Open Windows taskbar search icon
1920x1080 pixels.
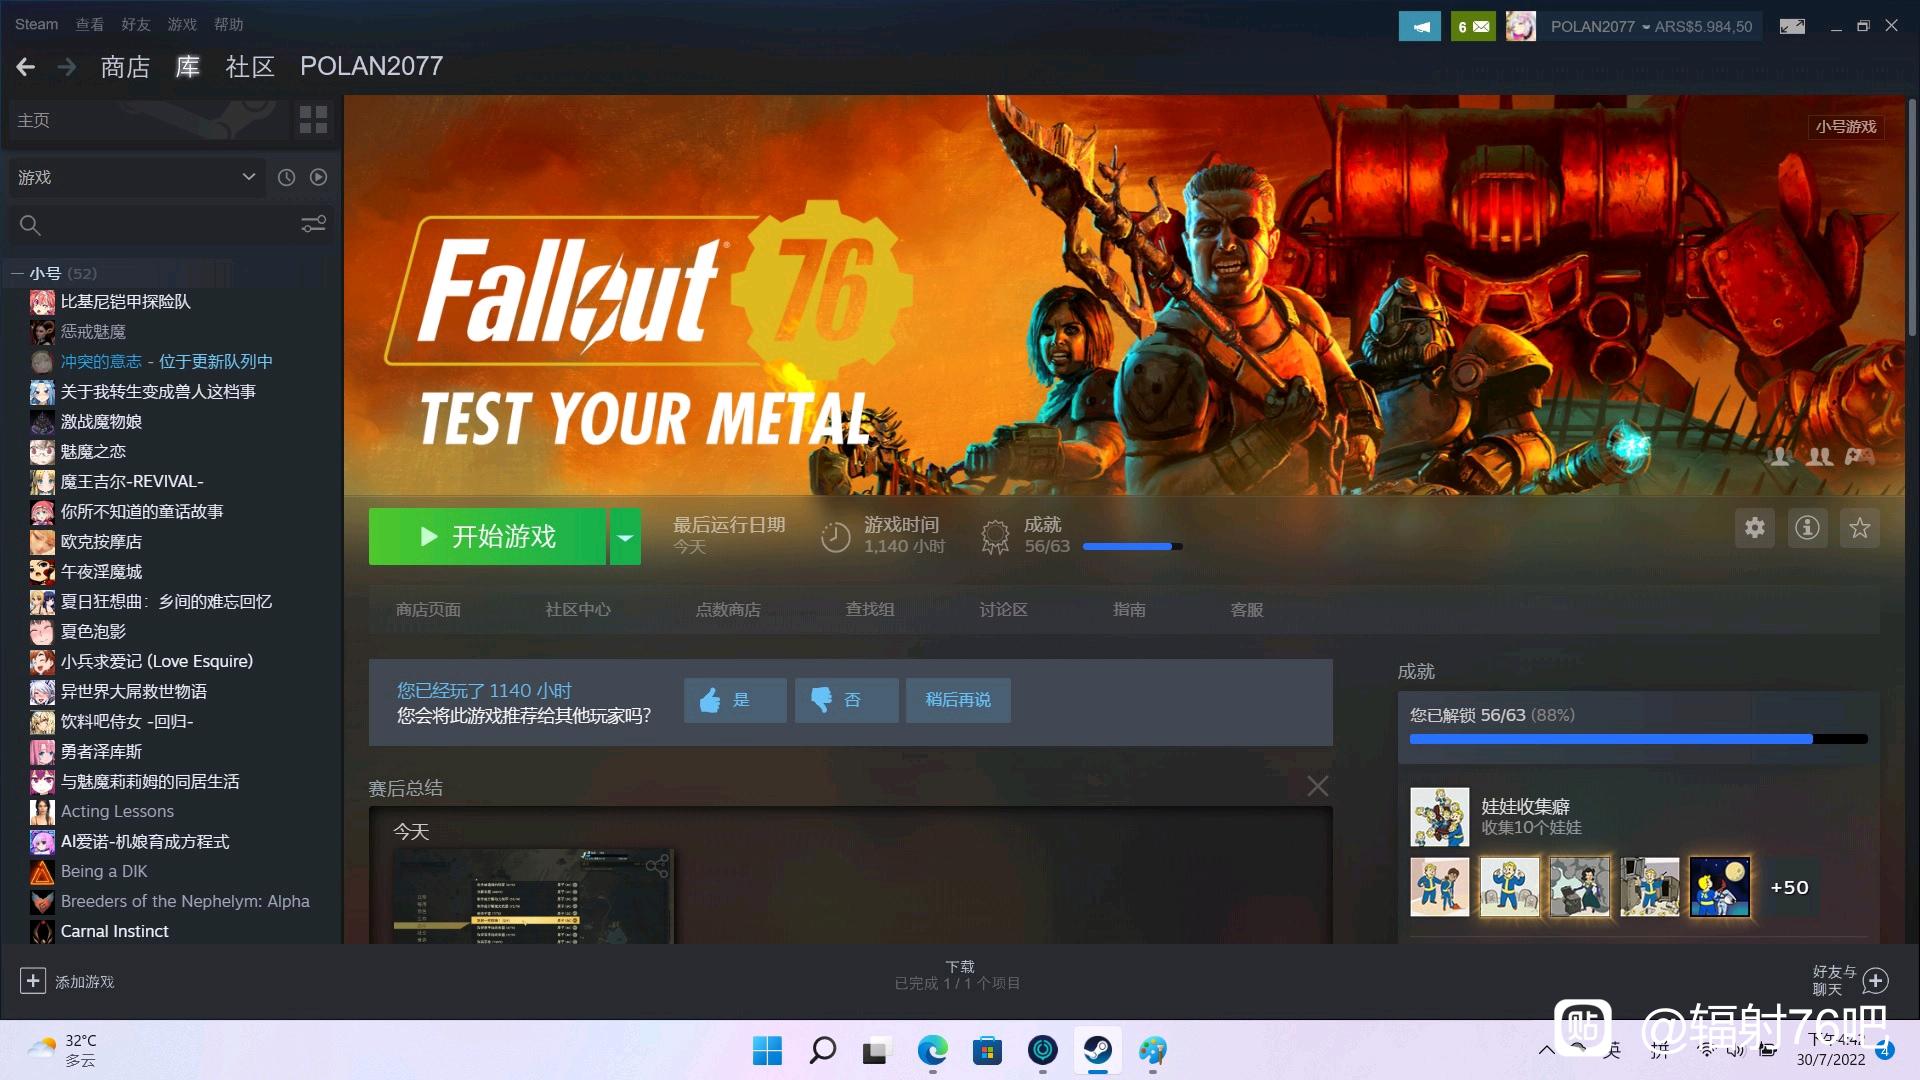tap(822, 1050)
